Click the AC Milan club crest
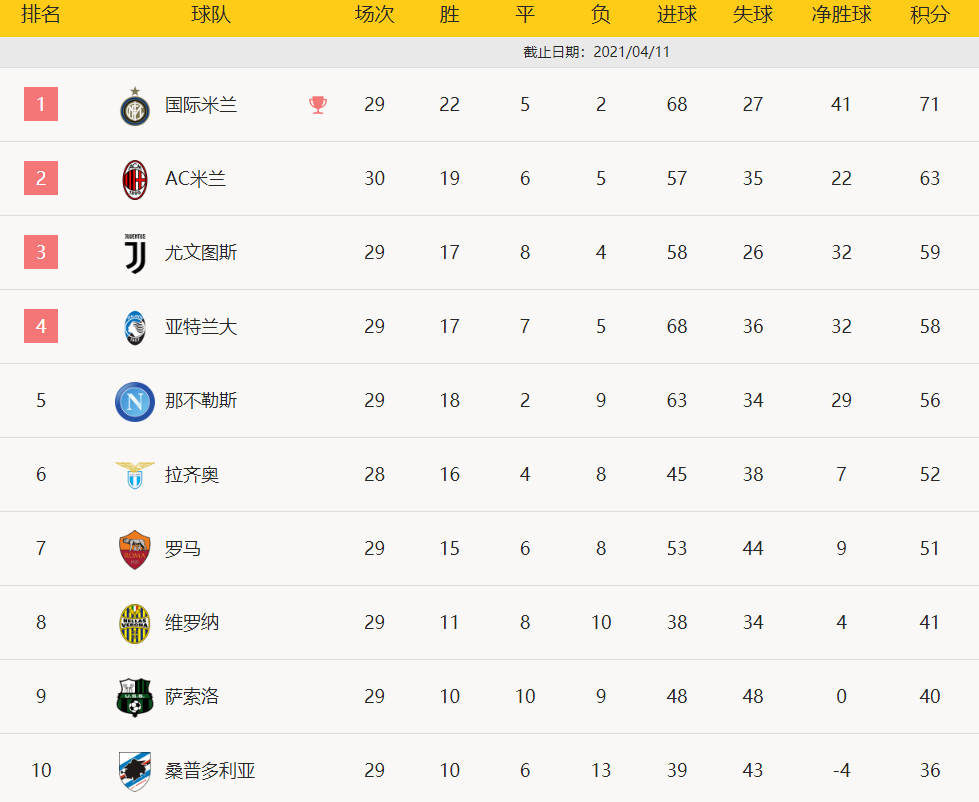Screen dimensions: 979x802 pyautogui.click(x=135, y=180)
